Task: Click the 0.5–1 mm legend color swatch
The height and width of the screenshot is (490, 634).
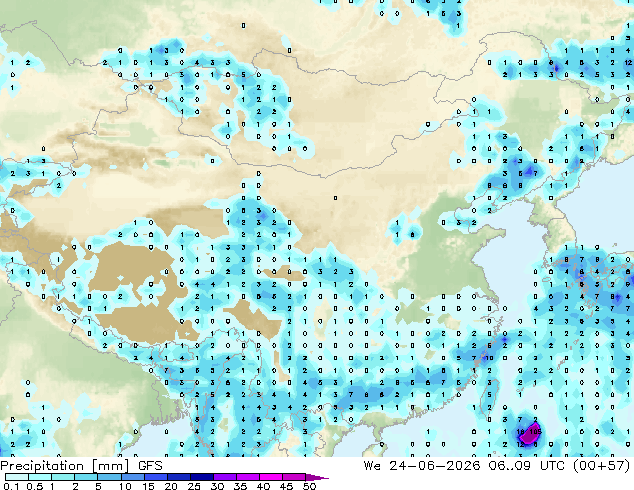Action: coord(40,477)
